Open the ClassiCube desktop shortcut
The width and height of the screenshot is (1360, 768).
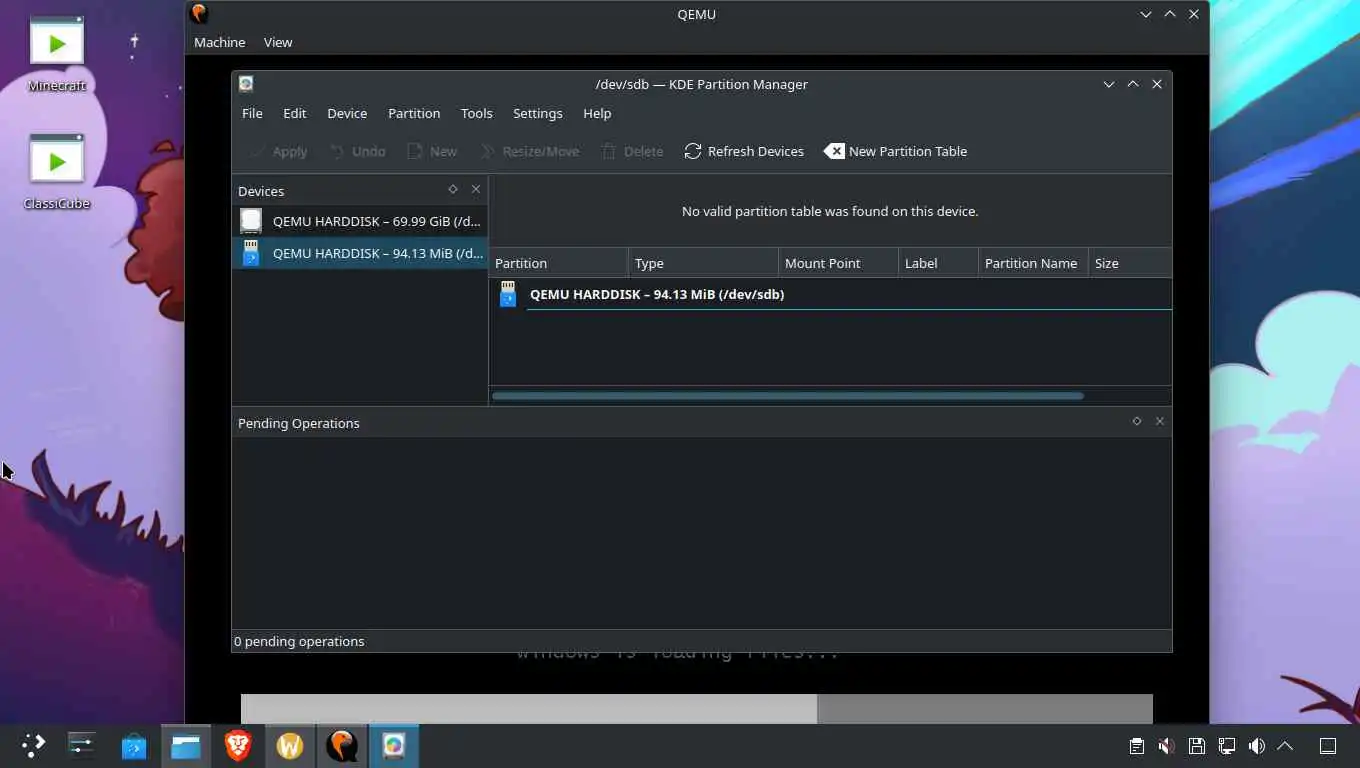57,172
